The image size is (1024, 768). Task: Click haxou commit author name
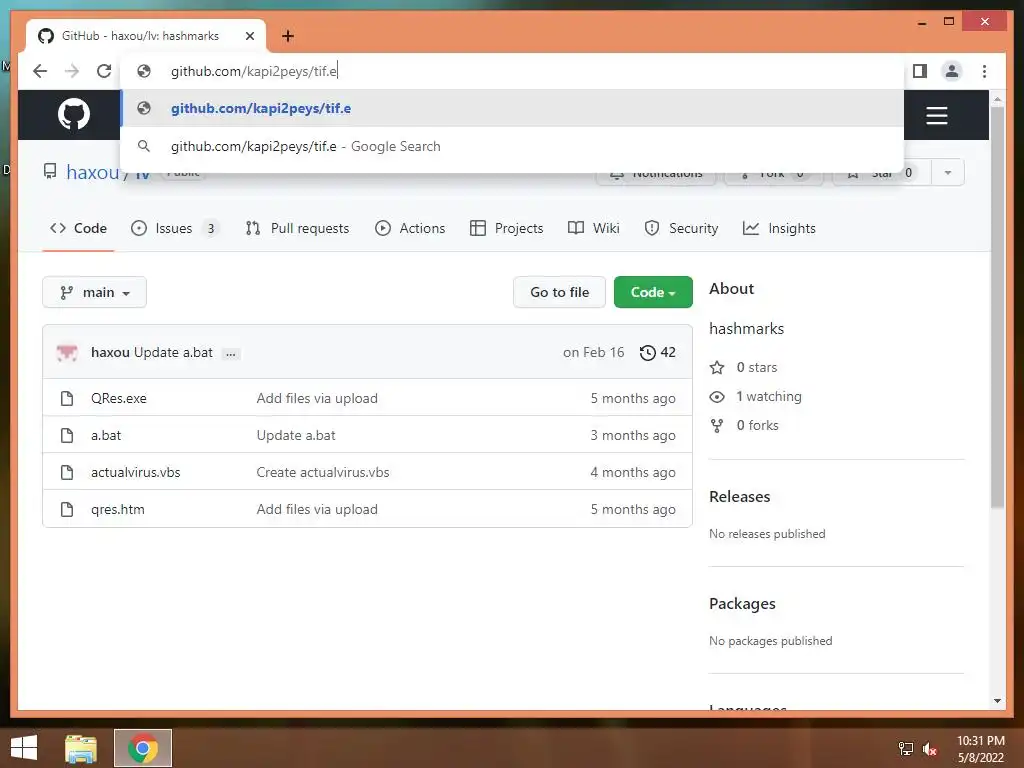point(110,352)
